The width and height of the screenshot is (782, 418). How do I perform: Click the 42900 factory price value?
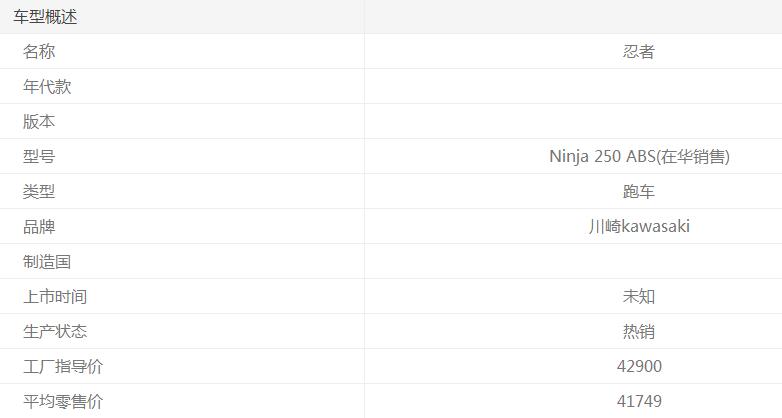tap(639, 367)
